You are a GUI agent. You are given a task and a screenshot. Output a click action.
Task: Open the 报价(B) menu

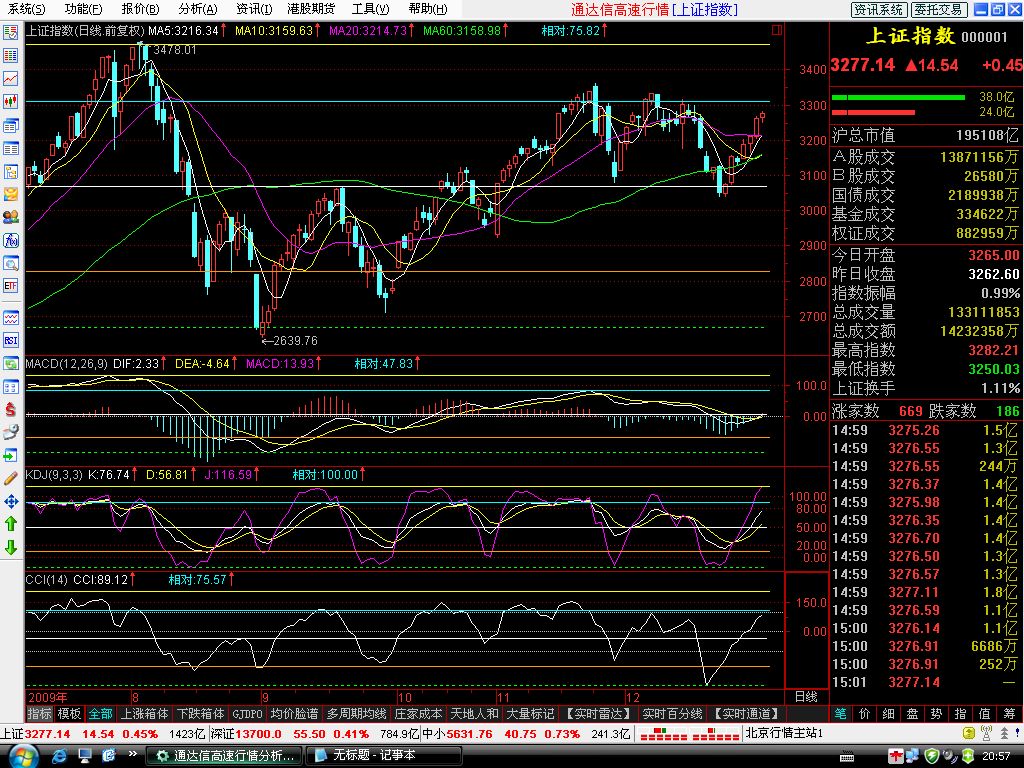pyautogui.click(x=140, y=8)
